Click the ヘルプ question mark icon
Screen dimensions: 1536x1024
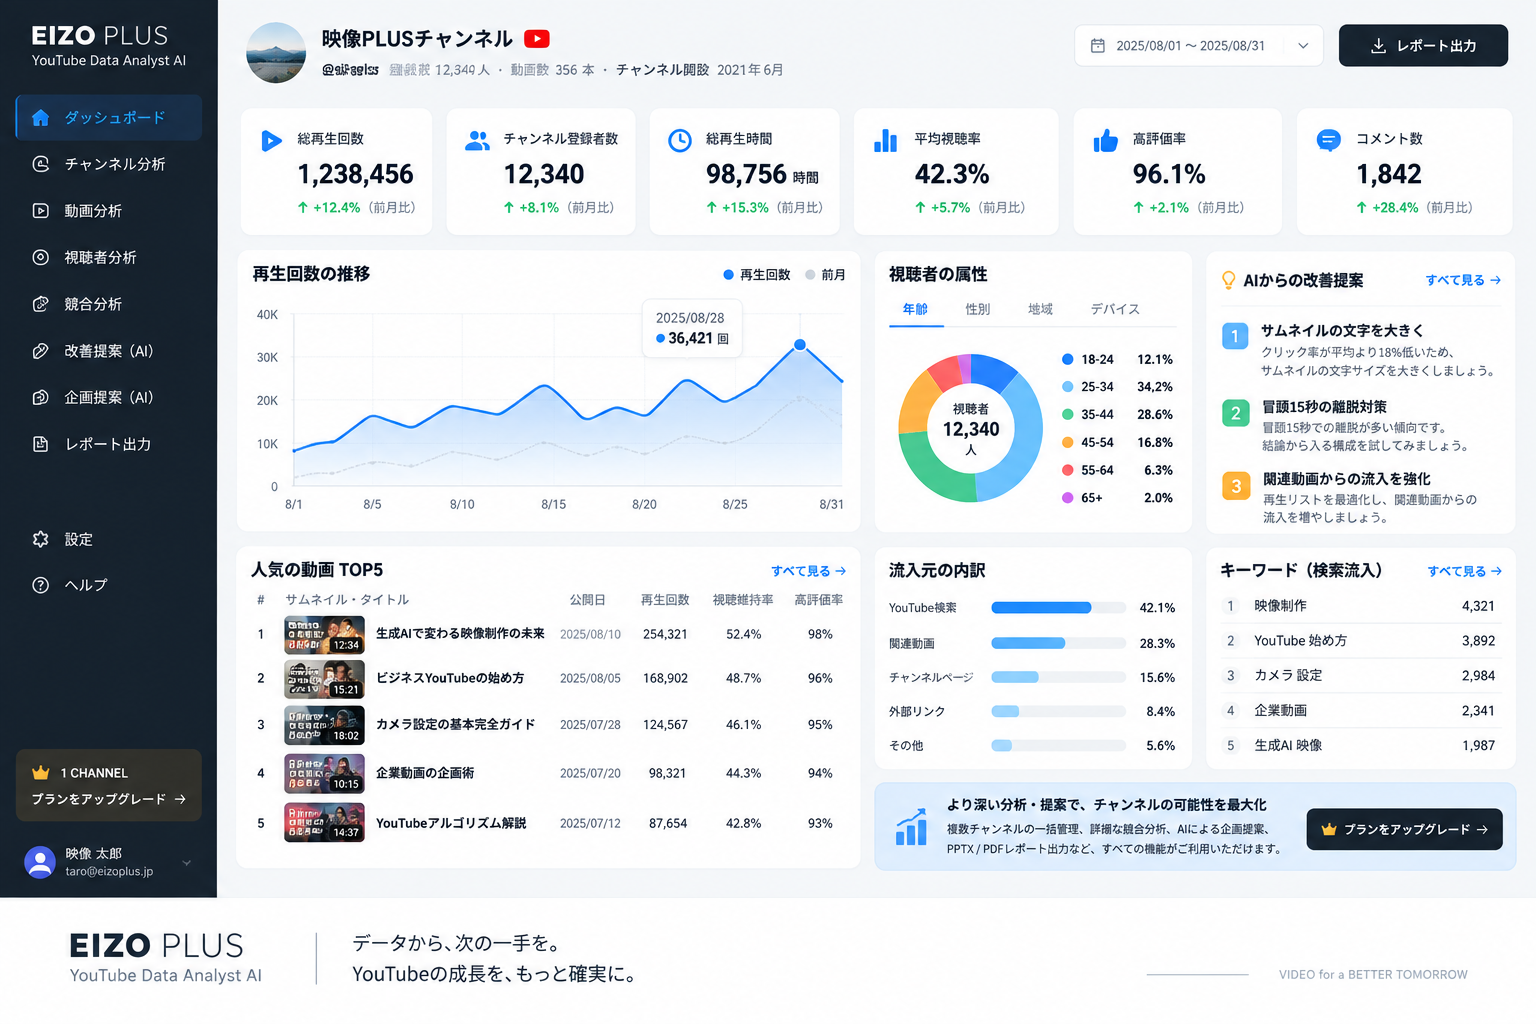tap(41, 585)
